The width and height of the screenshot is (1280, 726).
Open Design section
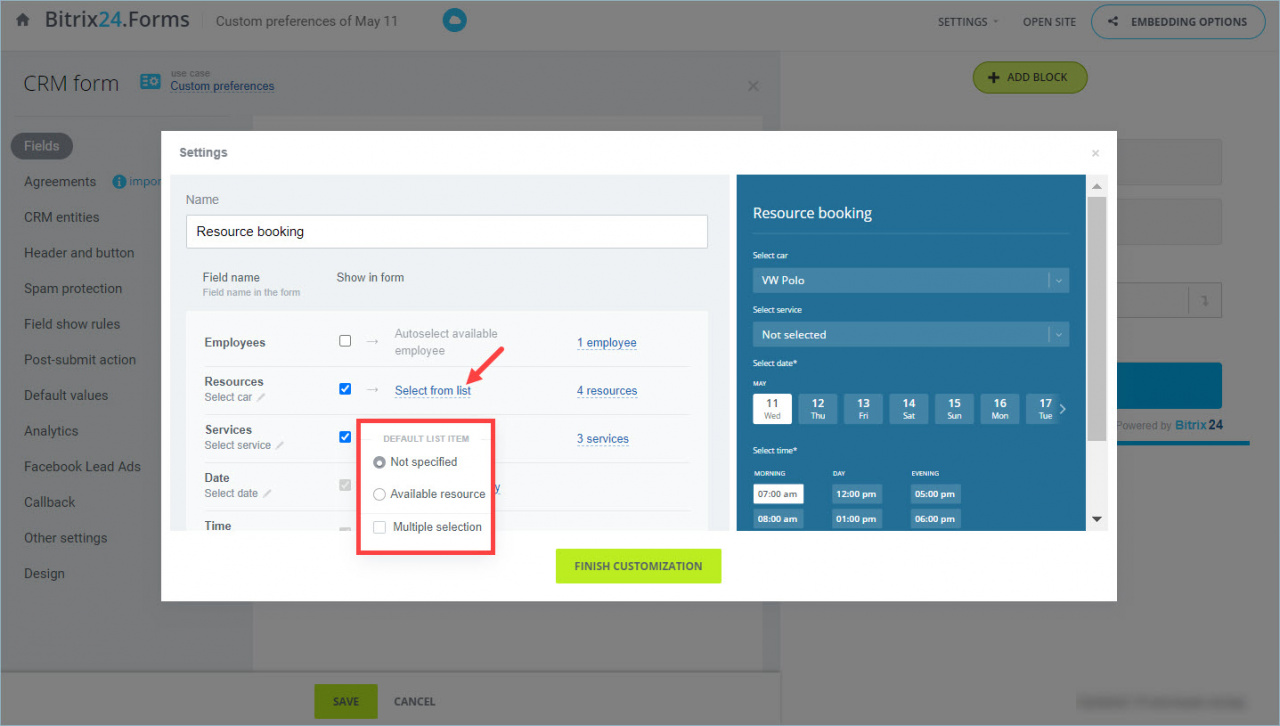(x=44, y=574)
